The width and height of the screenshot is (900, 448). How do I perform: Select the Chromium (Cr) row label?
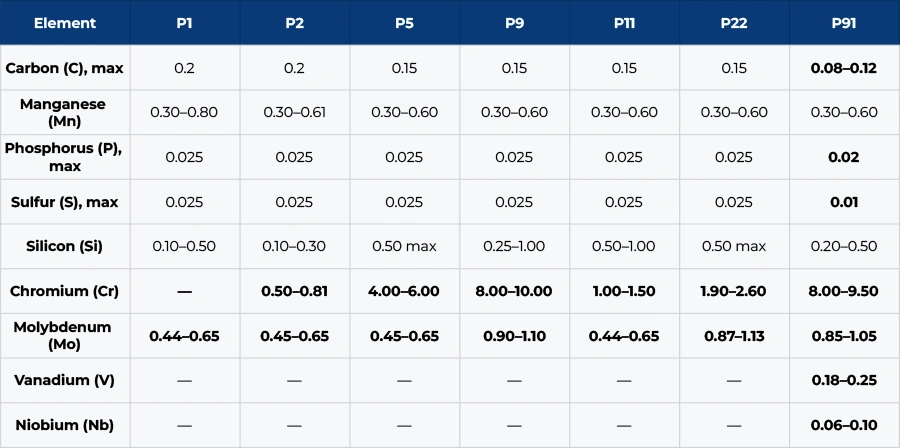tap(64, 291)
